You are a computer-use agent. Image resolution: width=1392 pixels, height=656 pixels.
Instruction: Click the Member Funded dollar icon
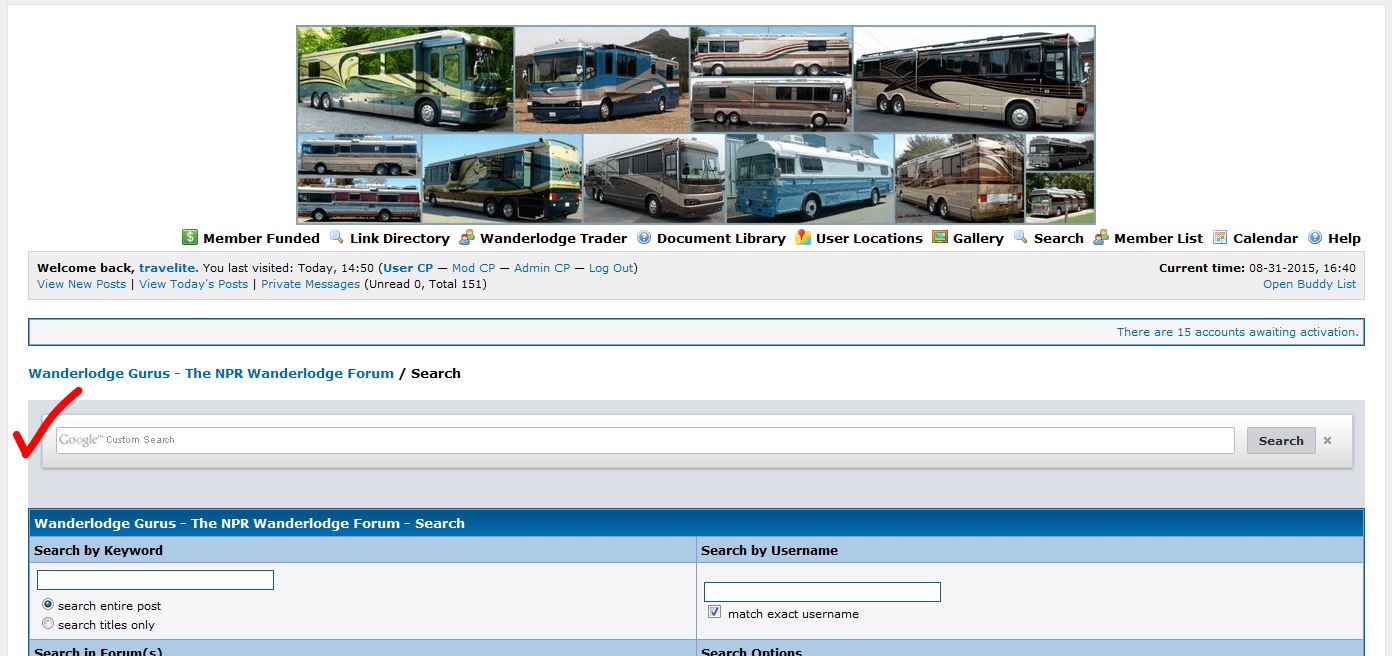coord(190,238)
